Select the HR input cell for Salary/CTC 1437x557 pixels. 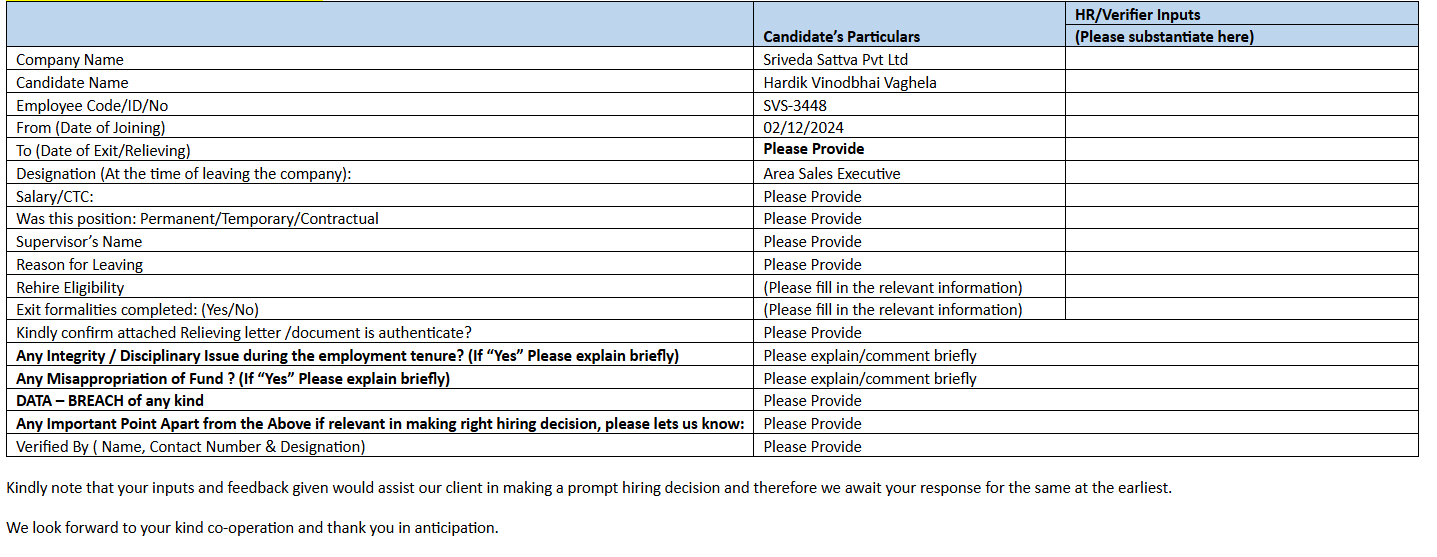click(1241, 196)
